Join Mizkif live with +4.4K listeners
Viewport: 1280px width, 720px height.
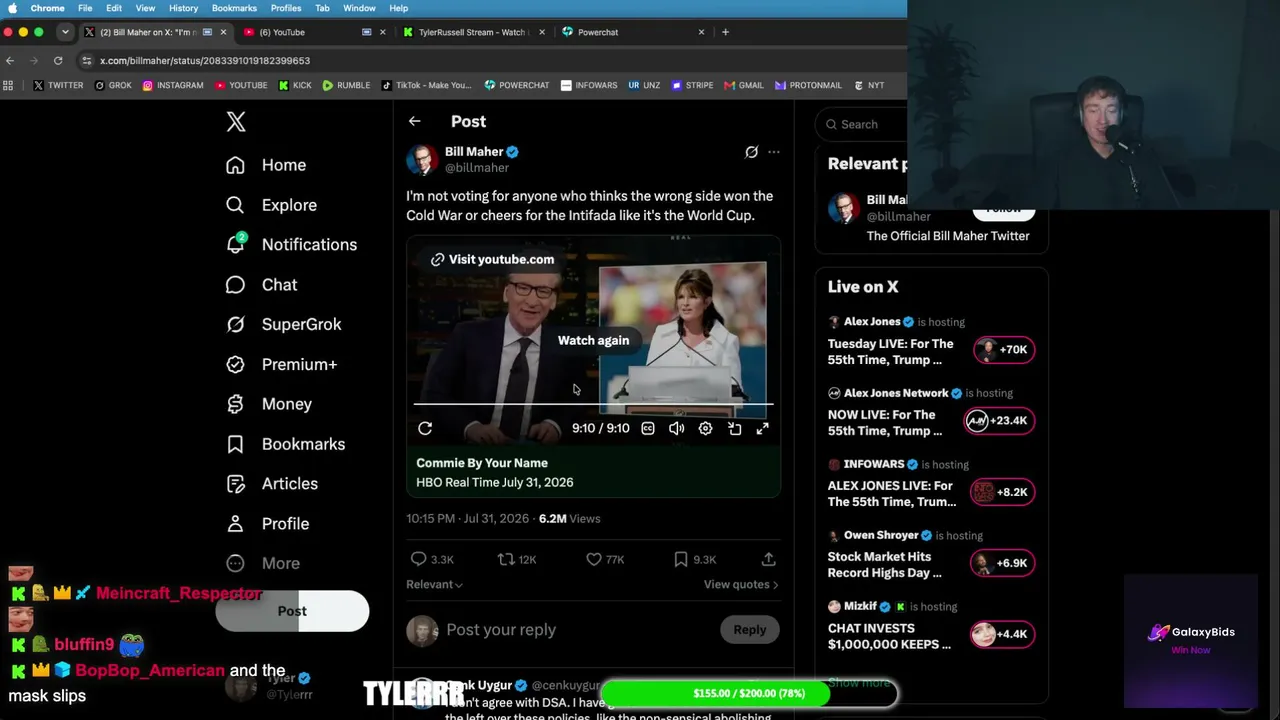point(1004,634)
